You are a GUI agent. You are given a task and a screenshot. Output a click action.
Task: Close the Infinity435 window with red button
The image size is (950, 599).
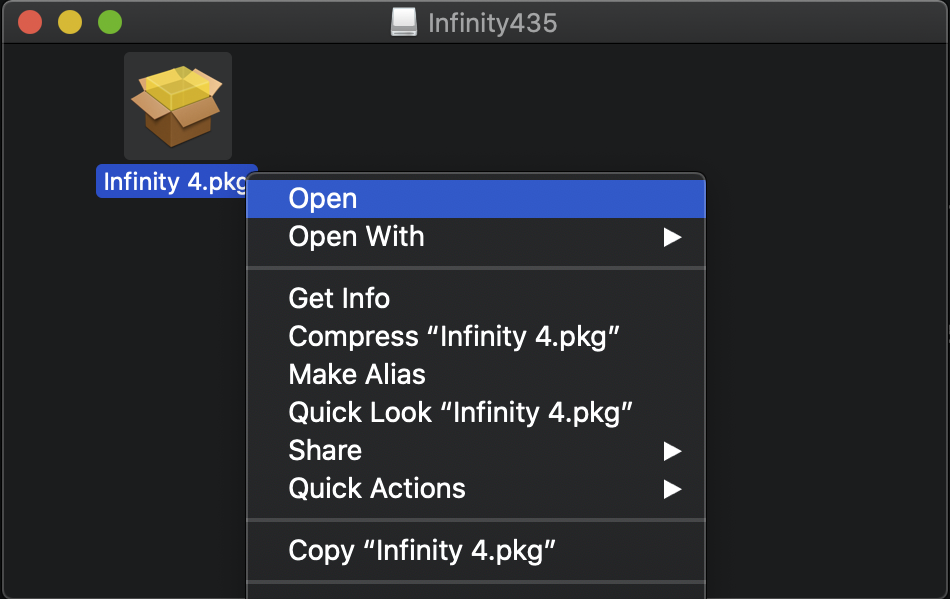click(x=30, y=22)
